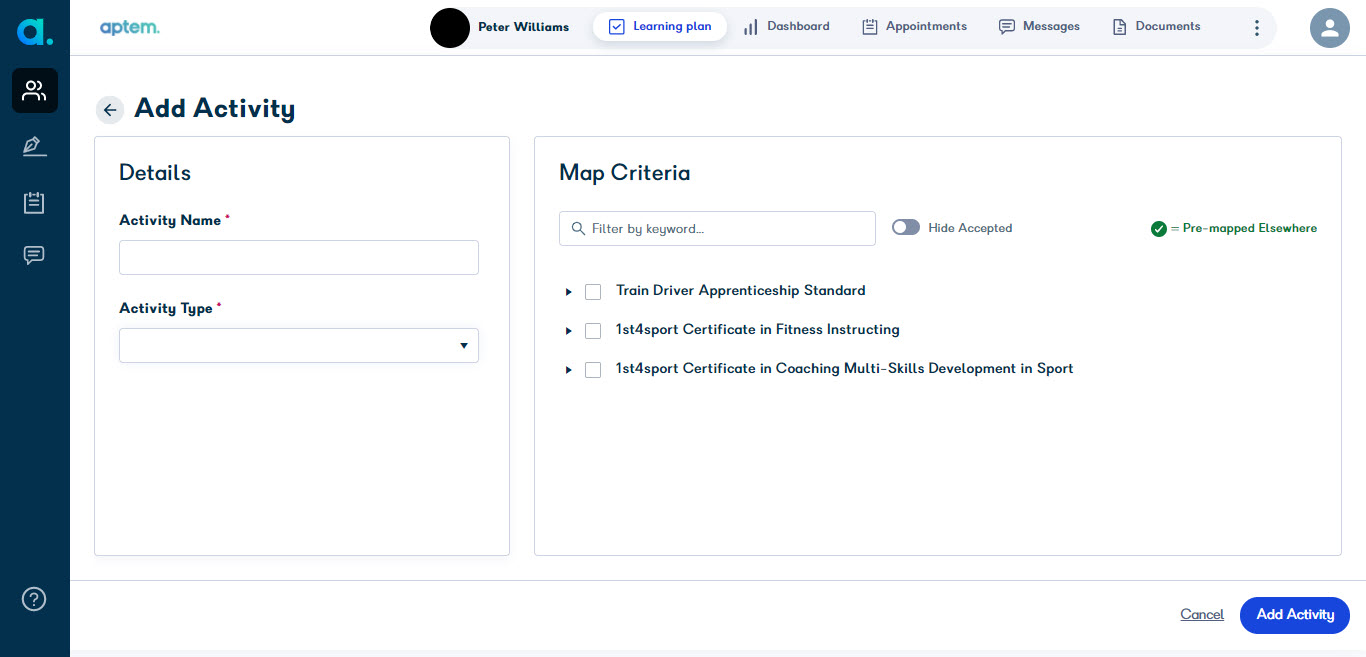This screenshot has width=1366, height=657.
Task: Click the Aptem logo in the sidebar
Action: pos(34,32)
